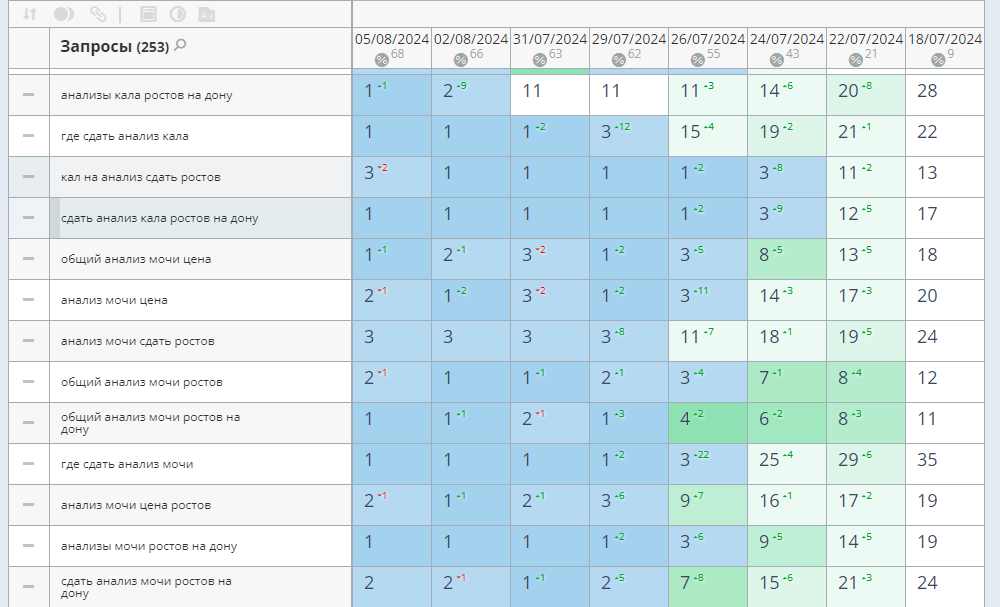Select the 02/08/2024 date column header
Screen dimensions: 1000x607
[x=471, y=39]
